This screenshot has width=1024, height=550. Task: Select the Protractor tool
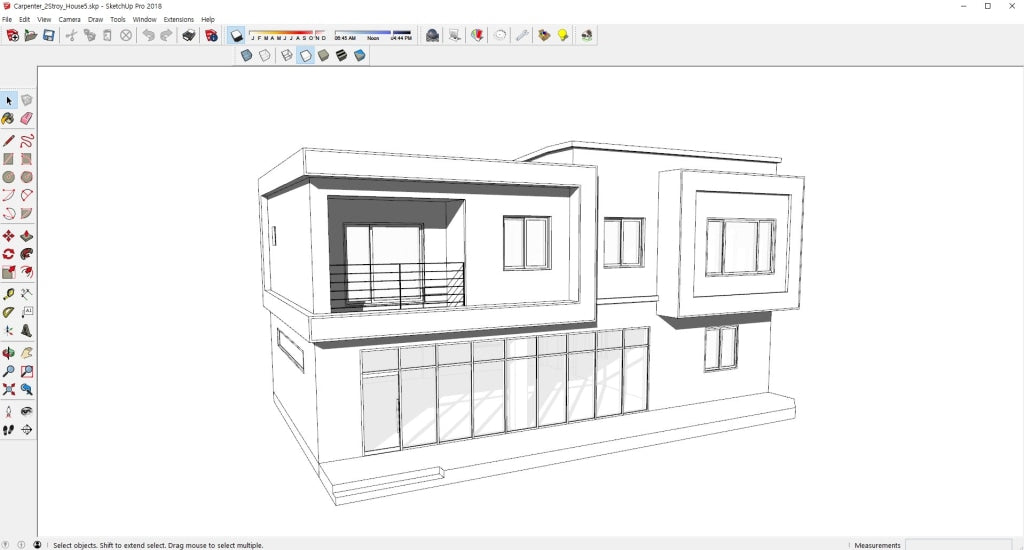[8, 312]
